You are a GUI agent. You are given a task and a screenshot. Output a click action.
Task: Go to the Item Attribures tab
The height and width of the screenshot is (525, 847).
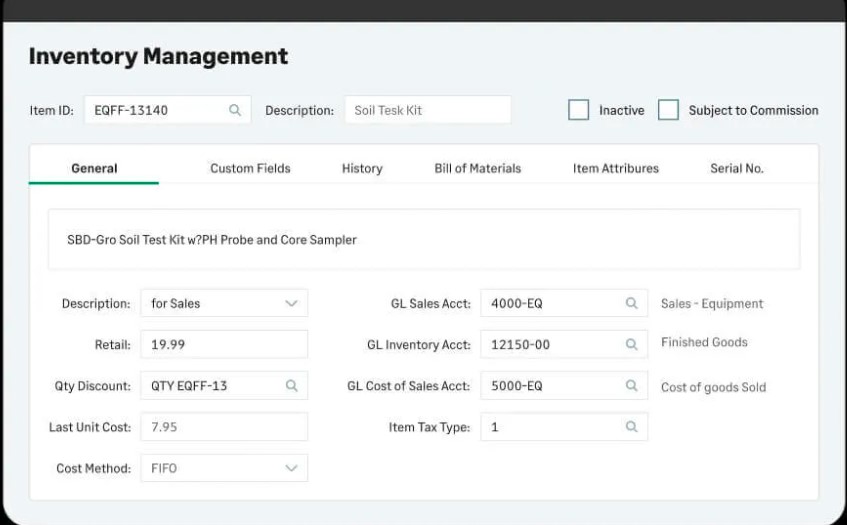[616, 169]
